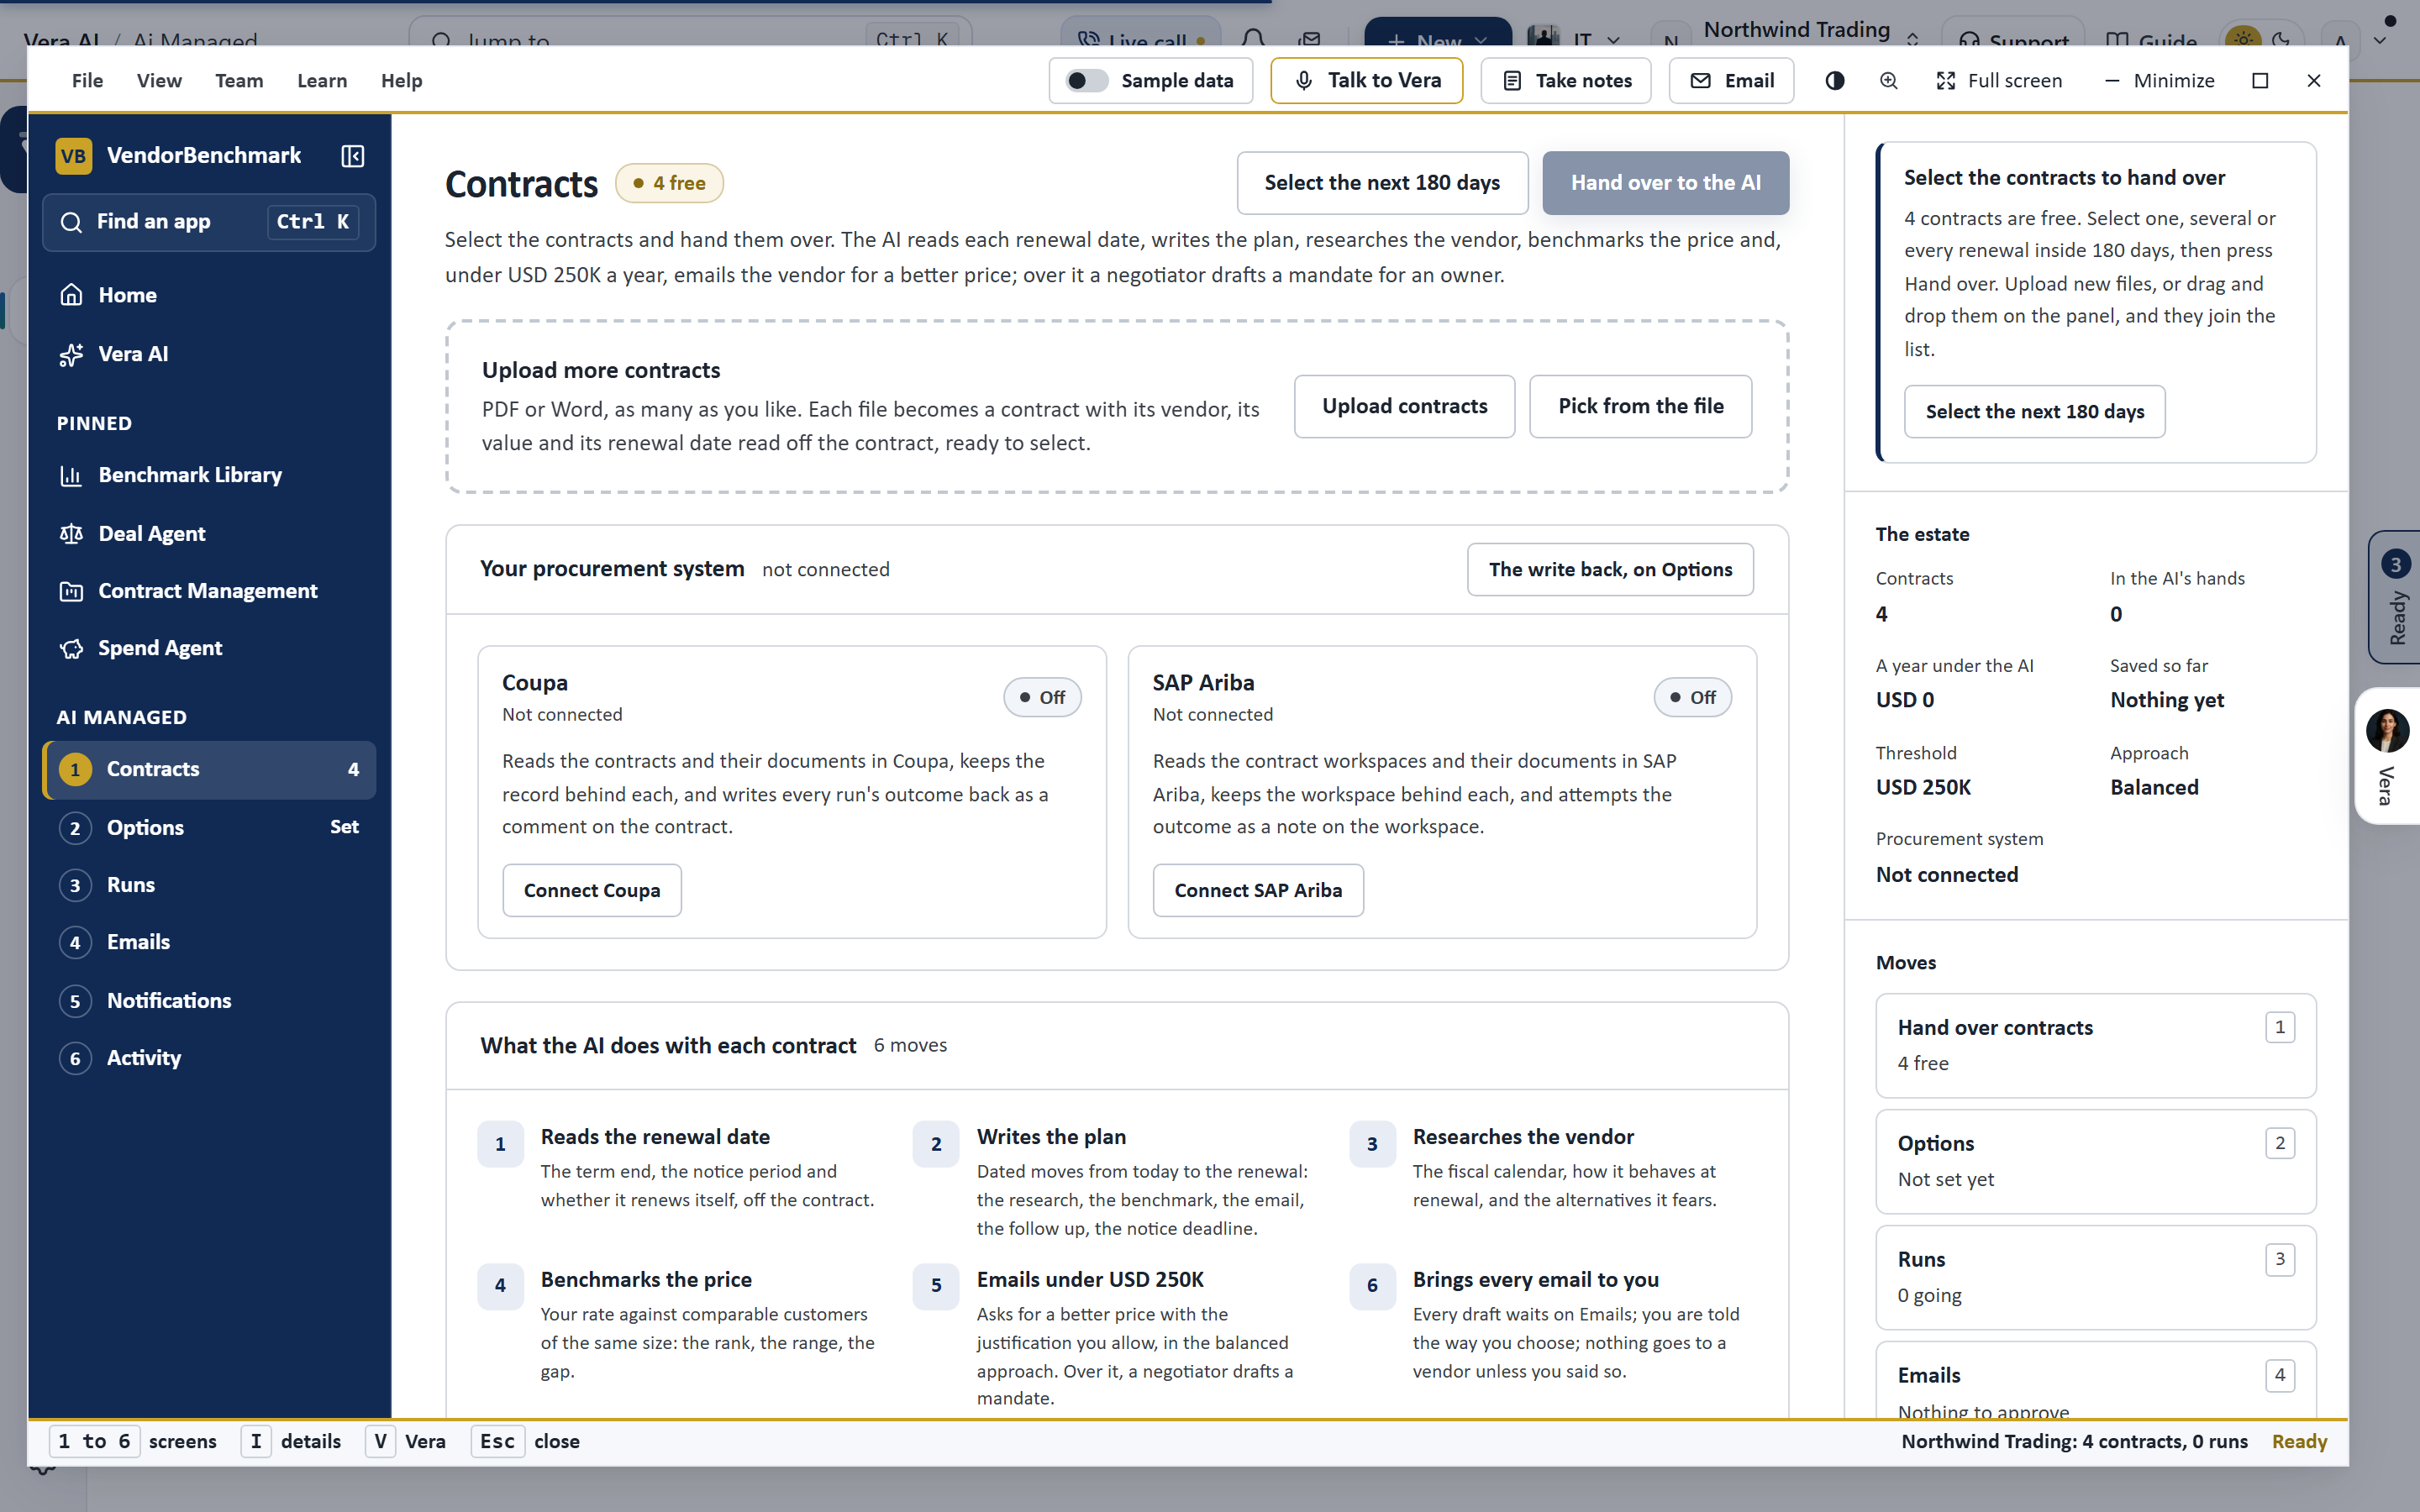Click Talk to Vera button
2420x1512 pixels.
[x=1366, y=81]
